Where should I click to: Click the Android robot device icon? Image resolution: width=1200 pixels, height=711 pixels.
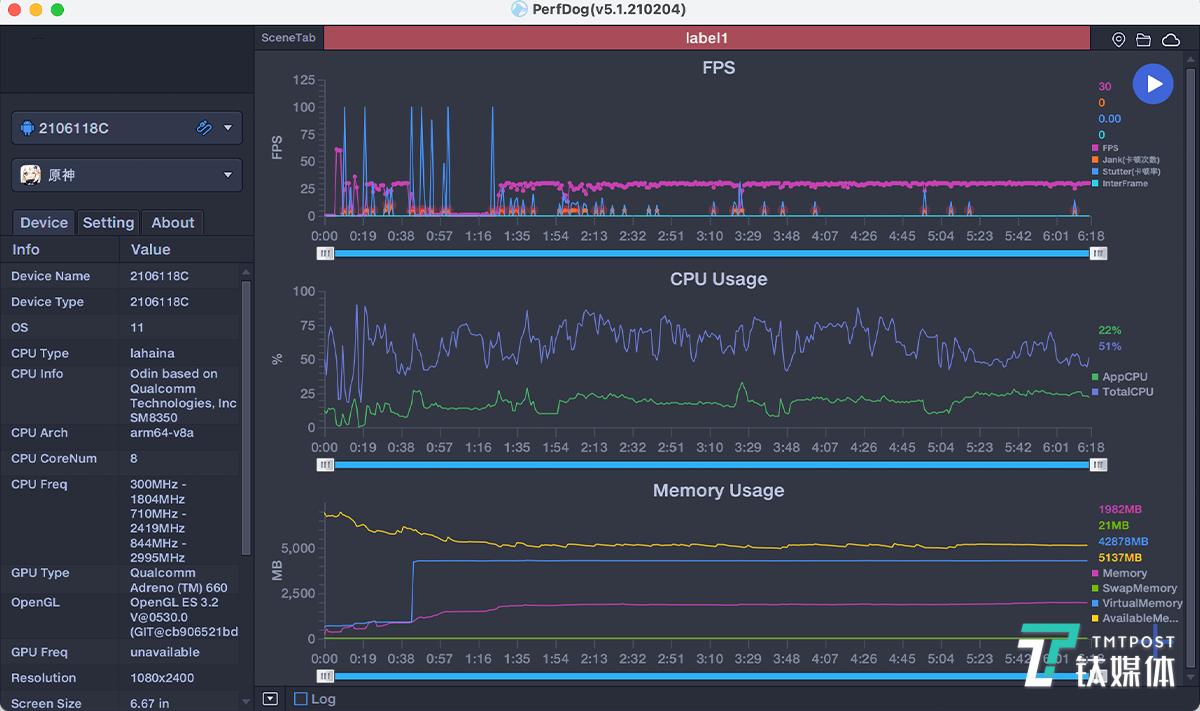coord(27,128)
